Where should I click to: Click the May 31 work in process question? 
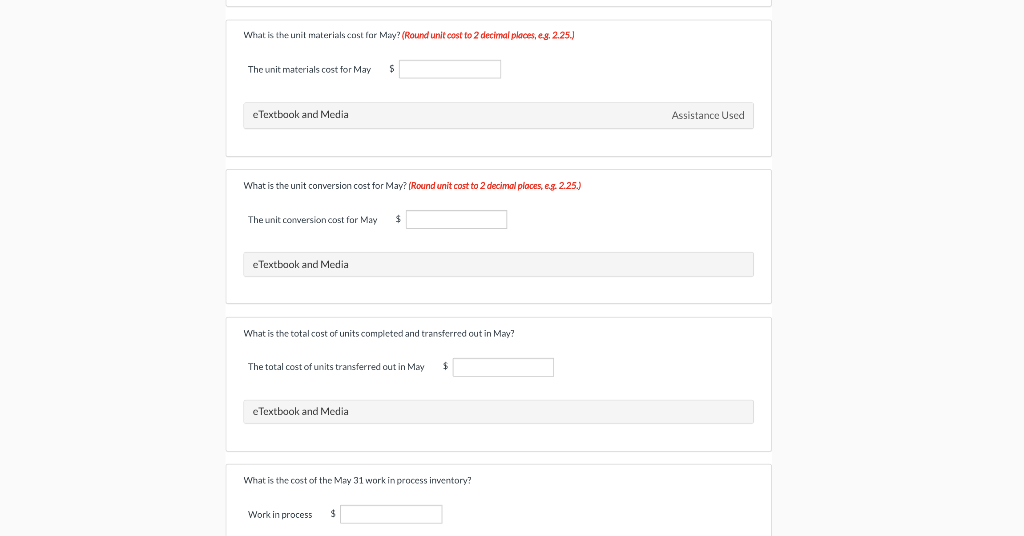pos(357,480)
